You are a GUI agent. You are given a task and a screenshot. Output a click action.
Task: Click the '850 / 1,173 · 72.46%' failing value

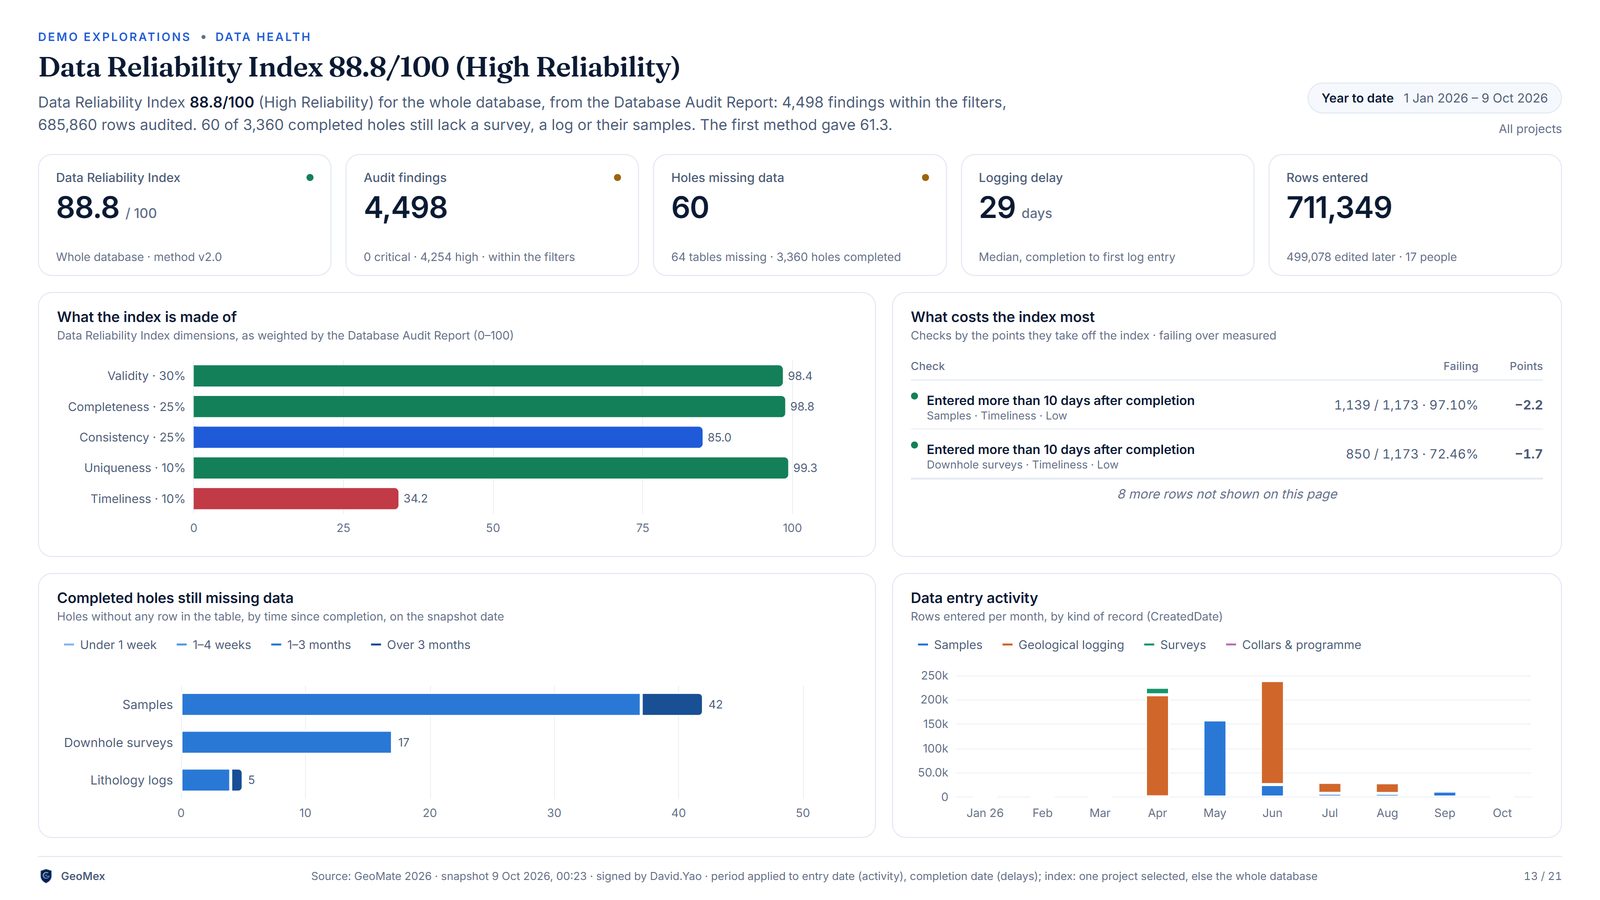1411,454
